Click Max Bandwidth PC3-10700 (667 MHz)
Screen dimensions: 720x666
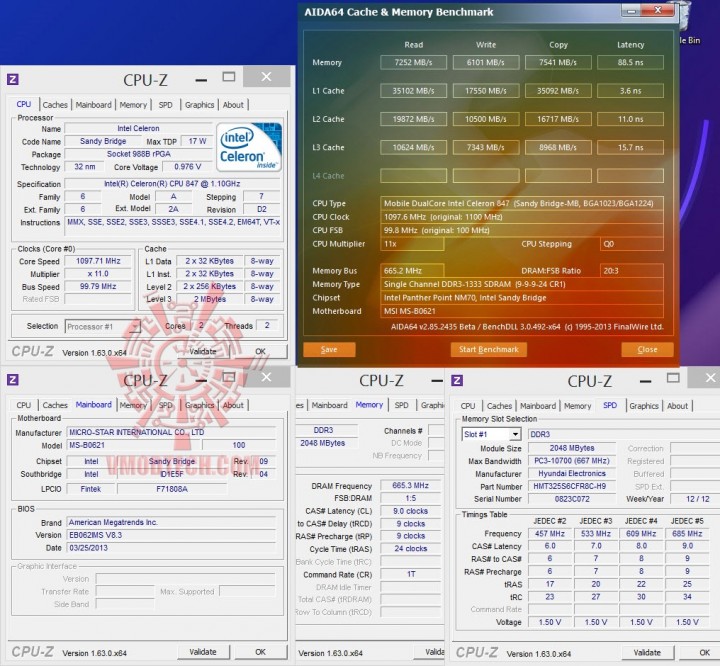[x=572, y=461]
